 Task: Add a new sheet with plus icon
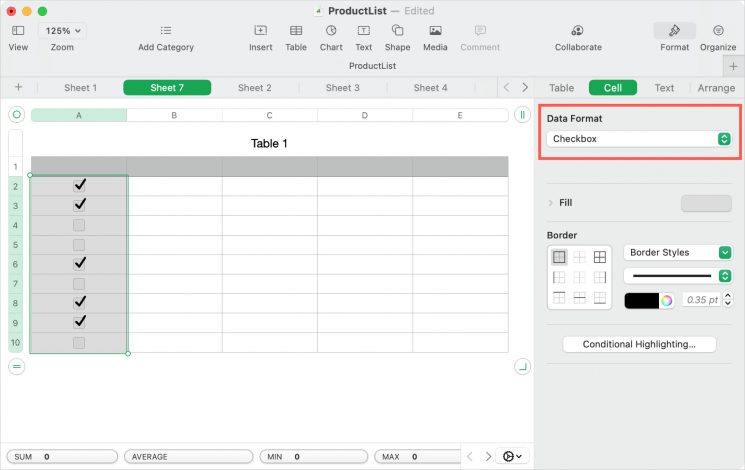18,87
